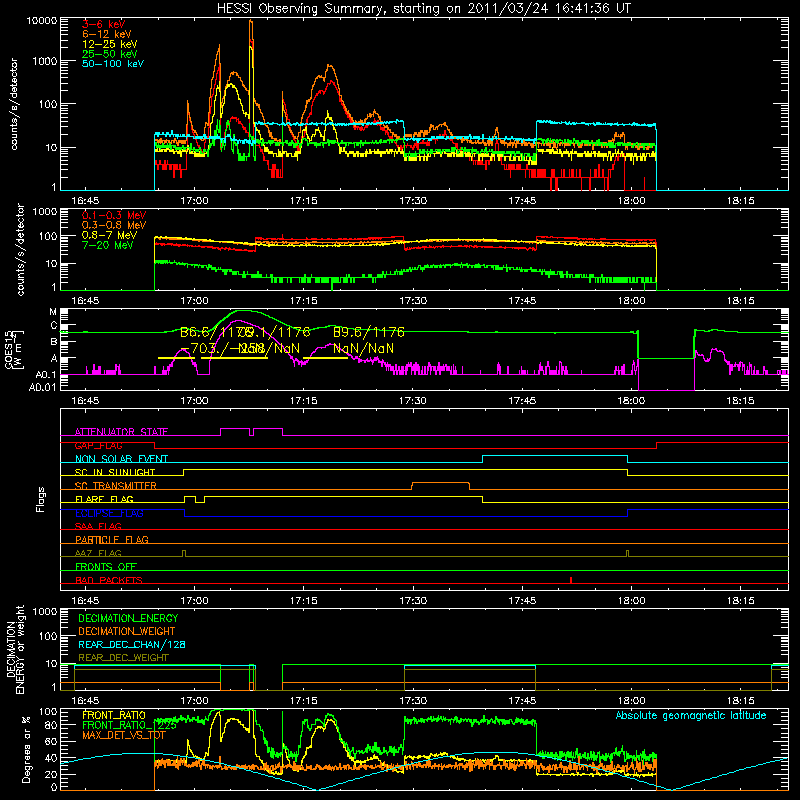Select the 3-6 keV legend label

[104, 24]
